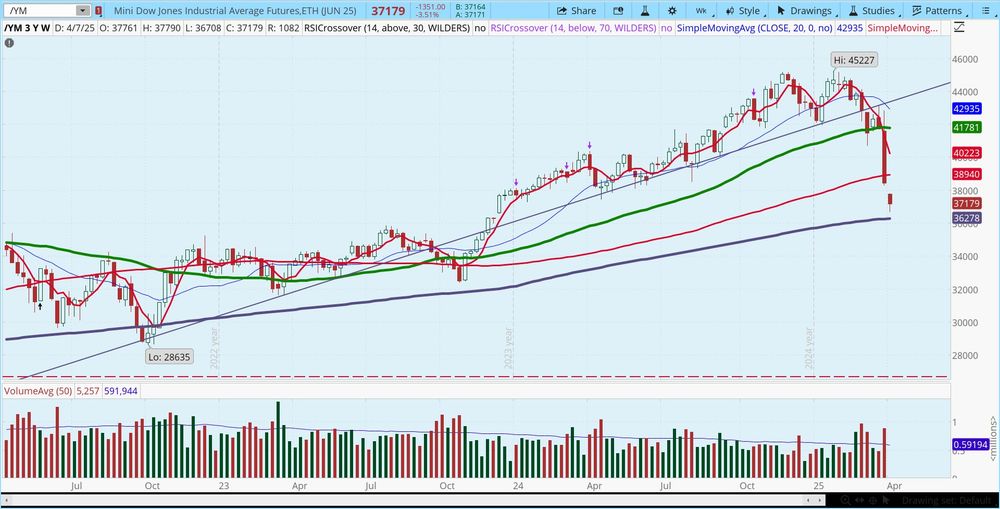
Task: Click the chart snapshot icon next to Share
Action: coord(618,10)
